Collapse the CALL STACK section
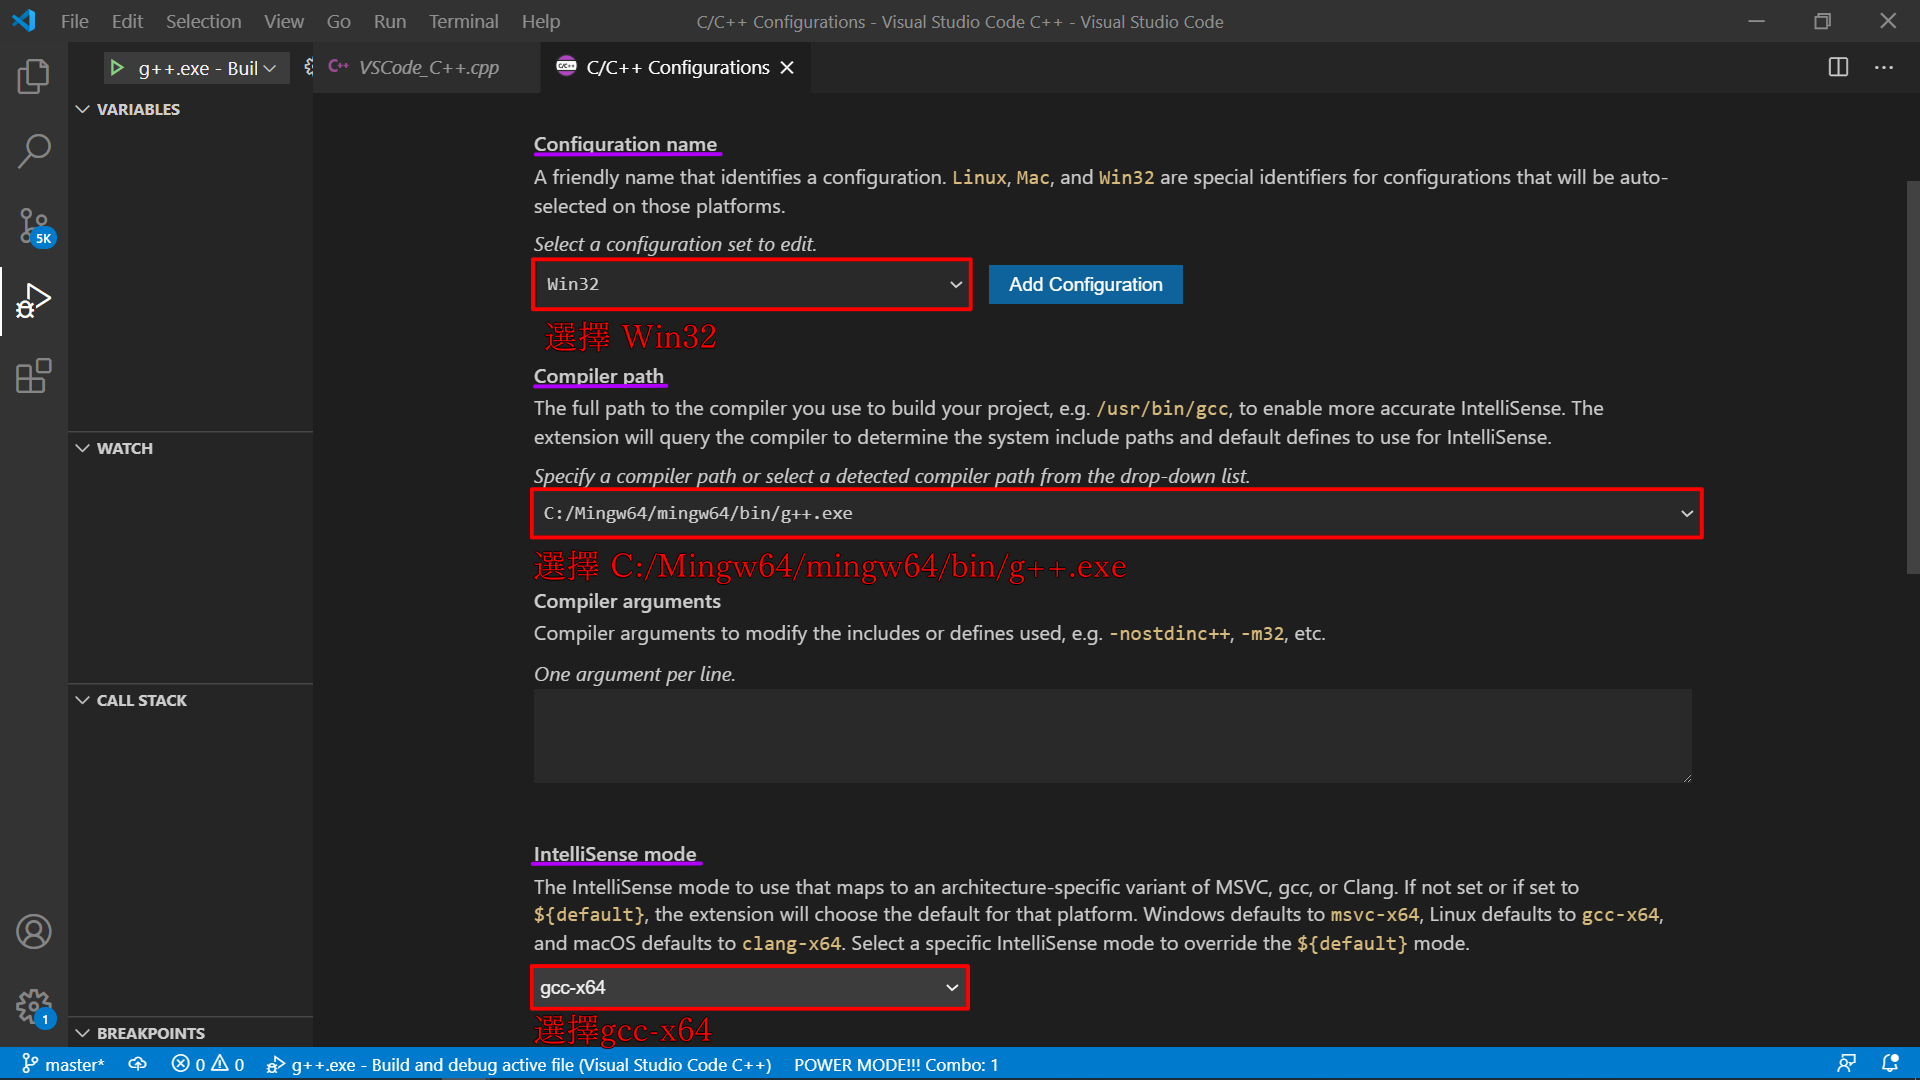Image resolution: width=1920 pixels, height=1080 pixels. click(x=83, y=700)
